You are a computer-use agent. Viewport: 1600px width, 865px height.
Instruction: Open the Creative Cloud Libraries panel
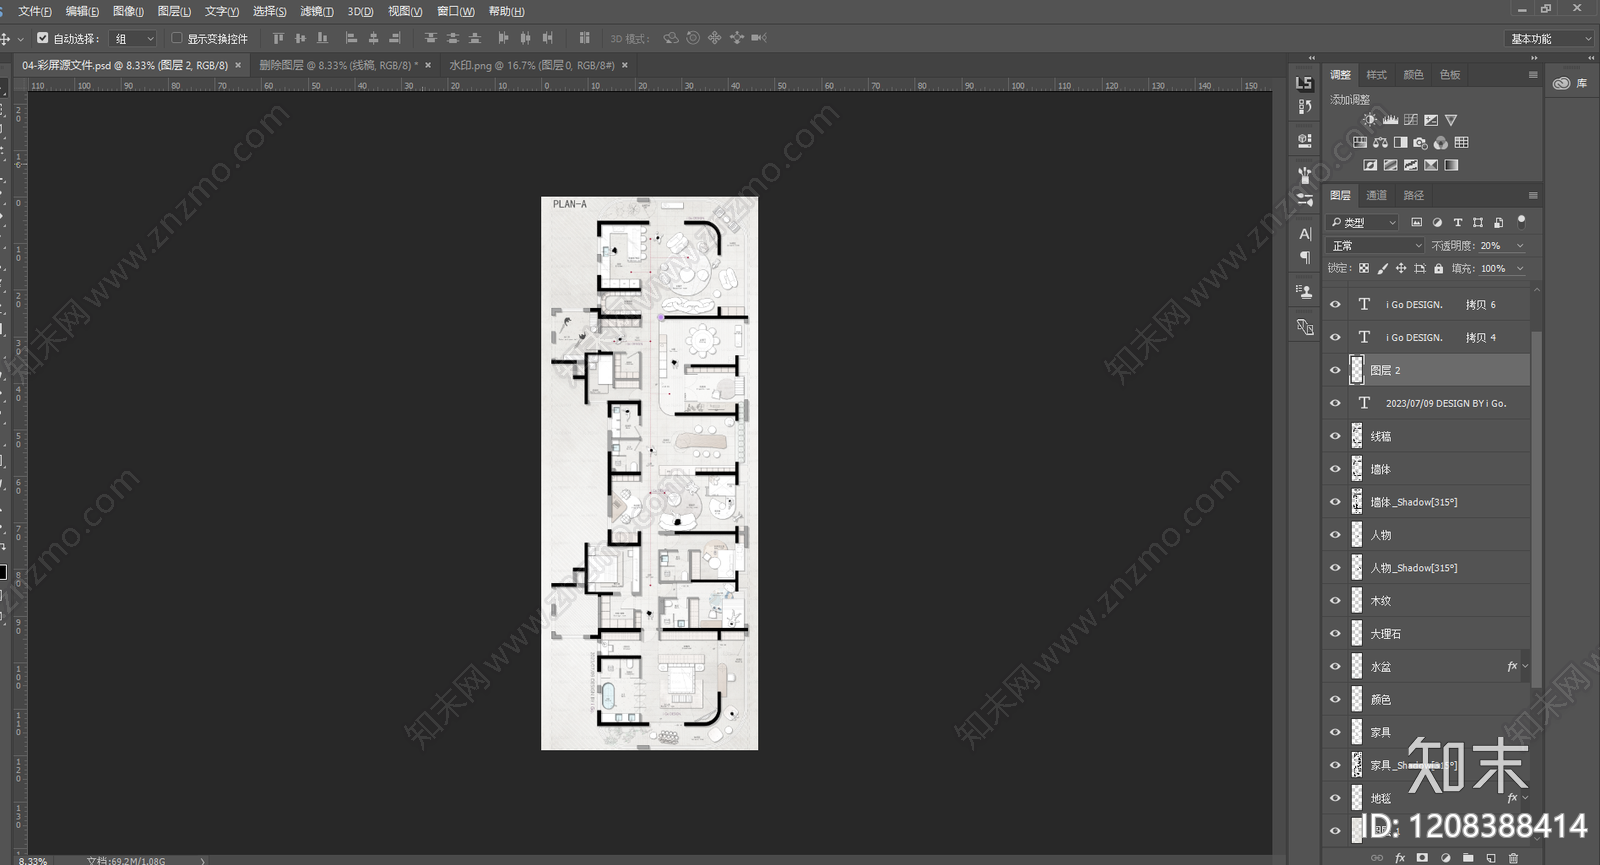1570,83
